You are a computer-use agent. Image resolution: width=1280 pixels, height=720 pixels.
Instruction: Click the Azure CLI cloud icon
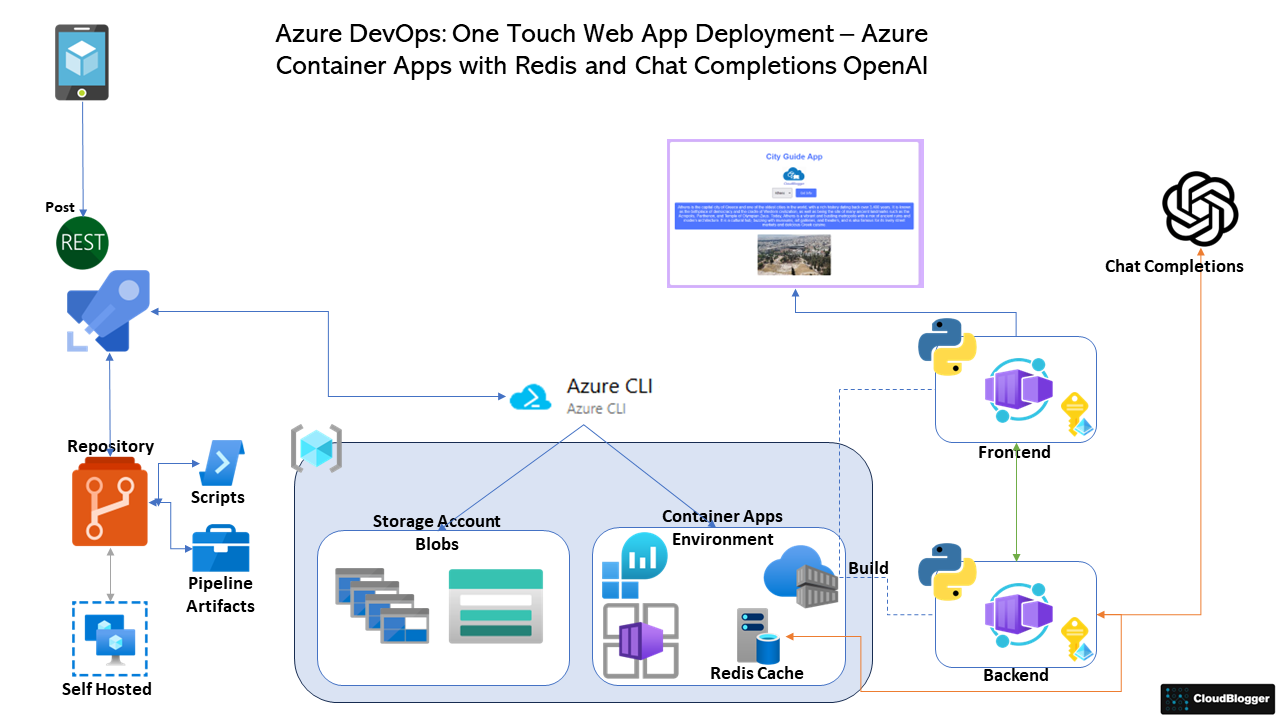[x=531, y=397]
